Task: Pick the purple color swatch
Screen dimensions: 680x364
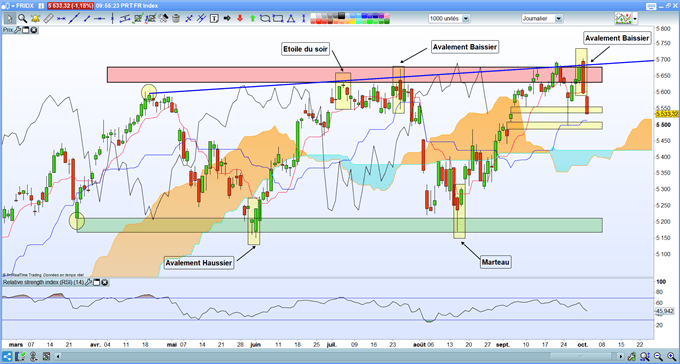Action: pos(381,16)
